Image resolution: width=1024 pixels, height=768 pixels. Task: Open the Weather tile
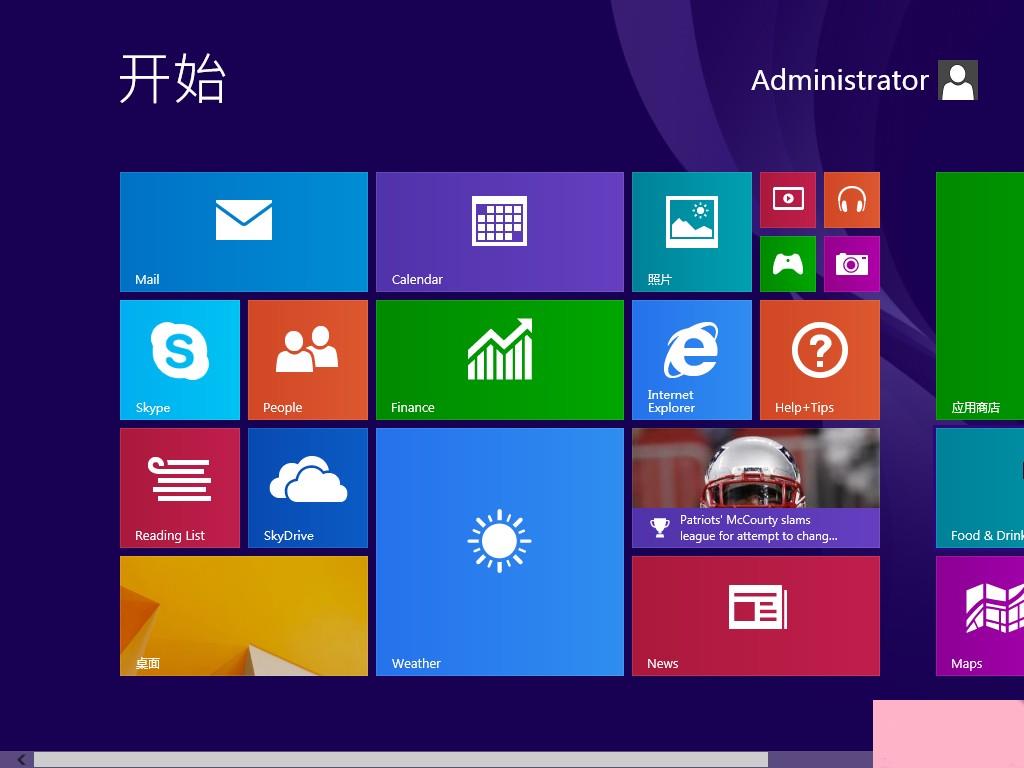[x=500, y=552]
